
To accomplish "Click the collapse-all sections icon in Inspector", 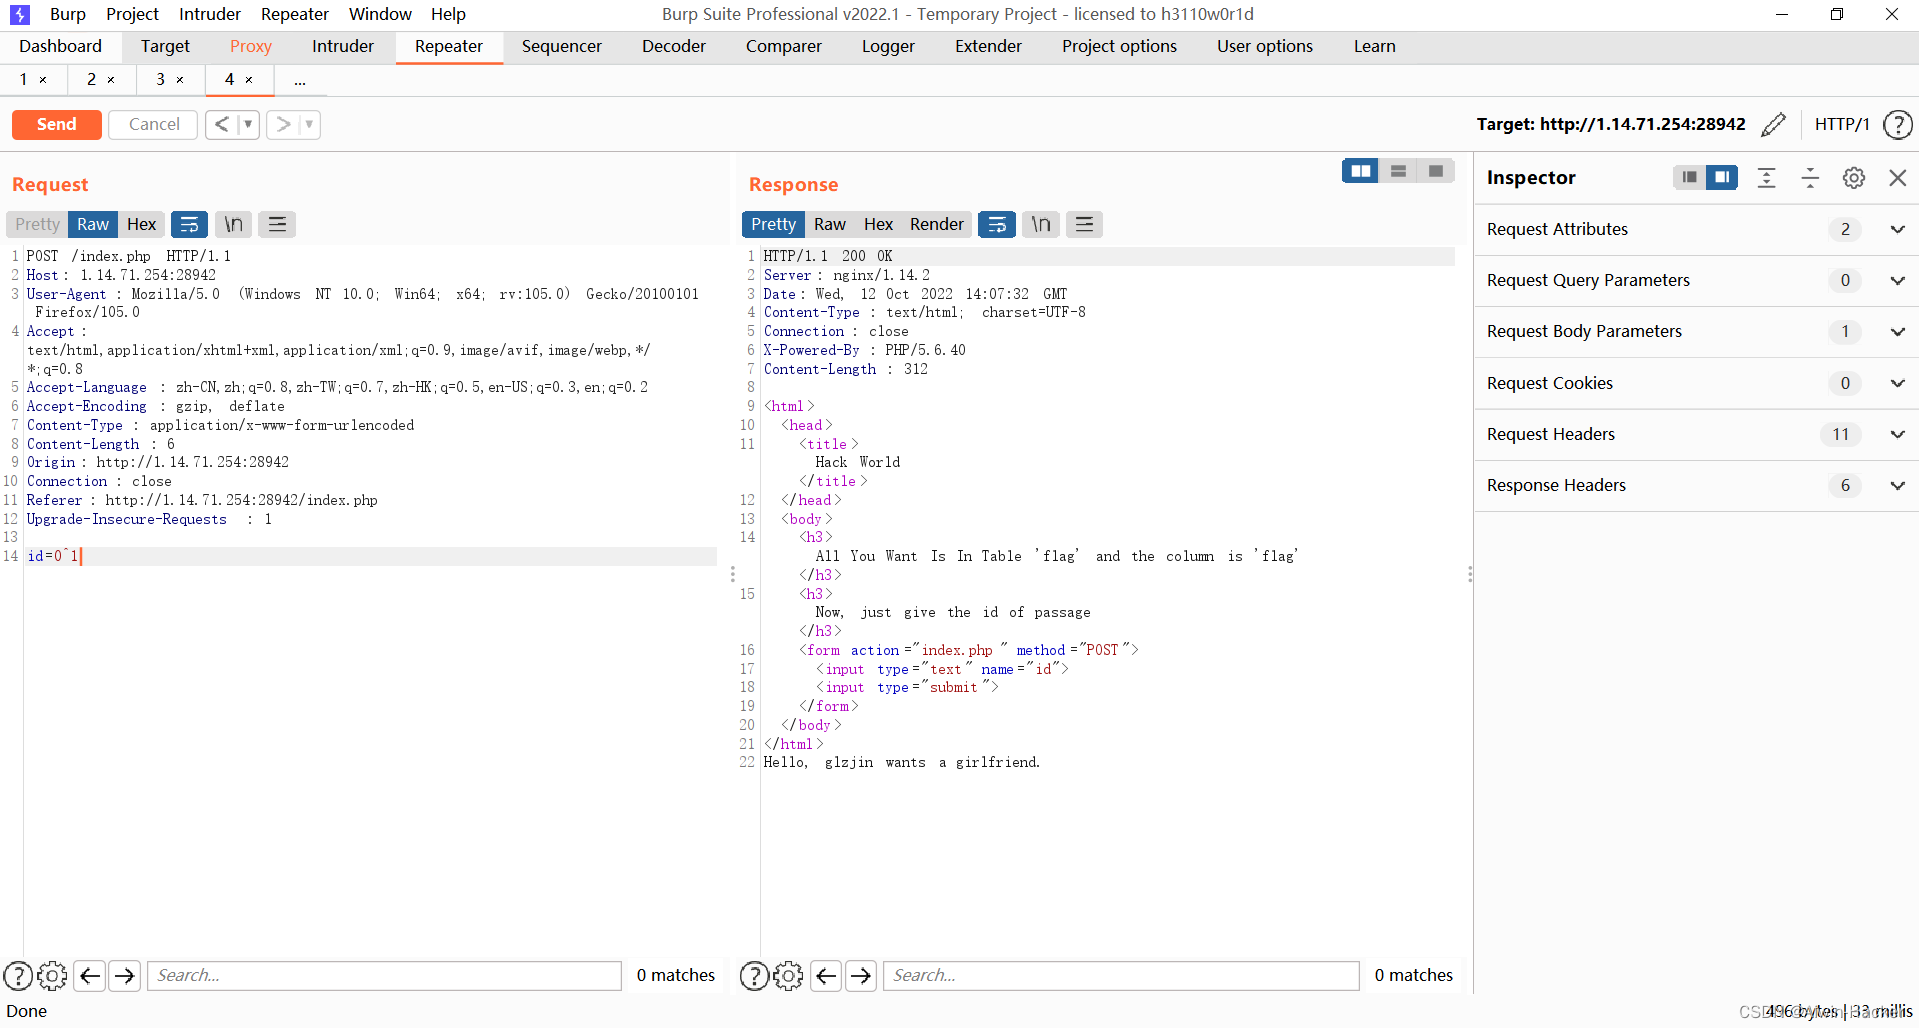I will click(1810, 177).
